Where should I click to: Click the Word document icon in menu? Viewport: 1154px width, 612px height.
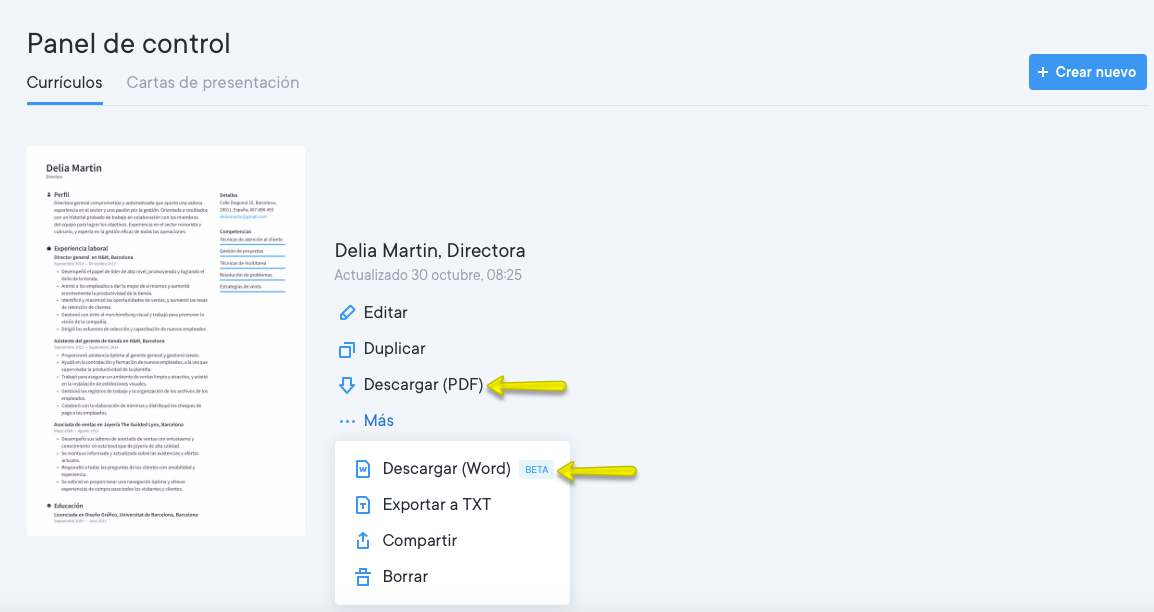click(363, 469)
